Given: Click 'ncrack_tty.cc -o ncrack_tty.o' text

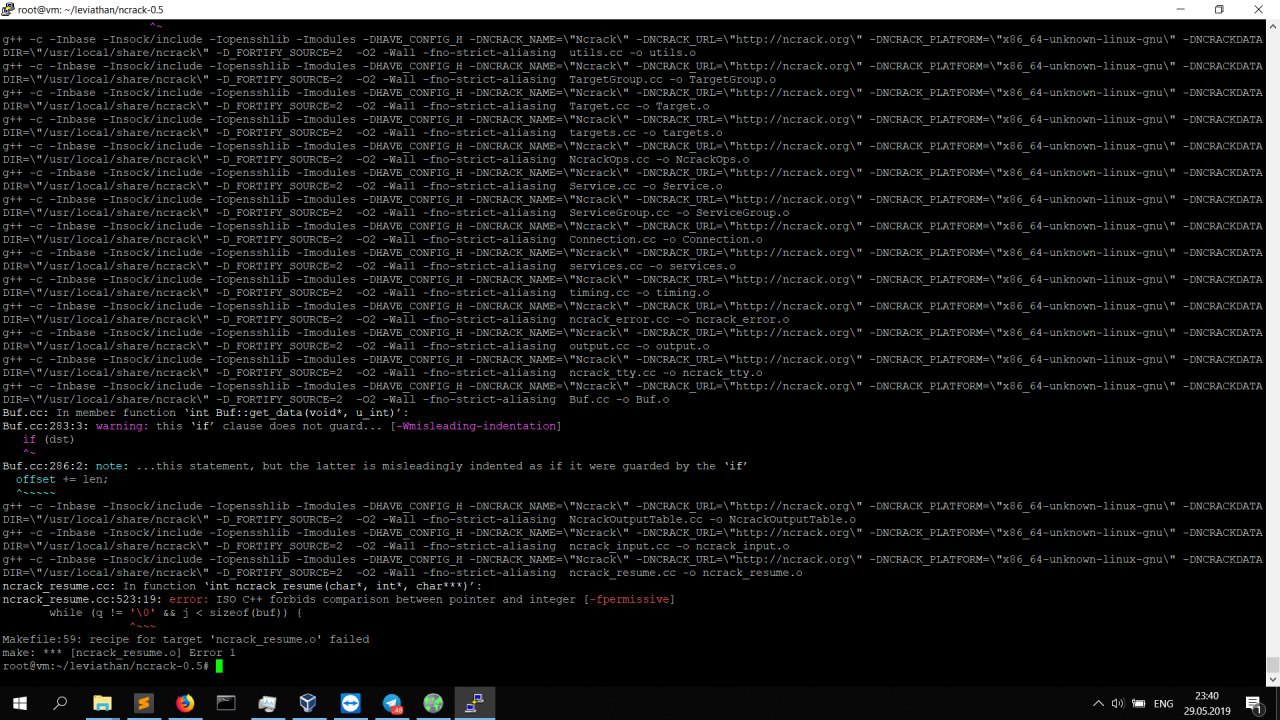Looking at the screenshot, I should (x=666, y=372).
